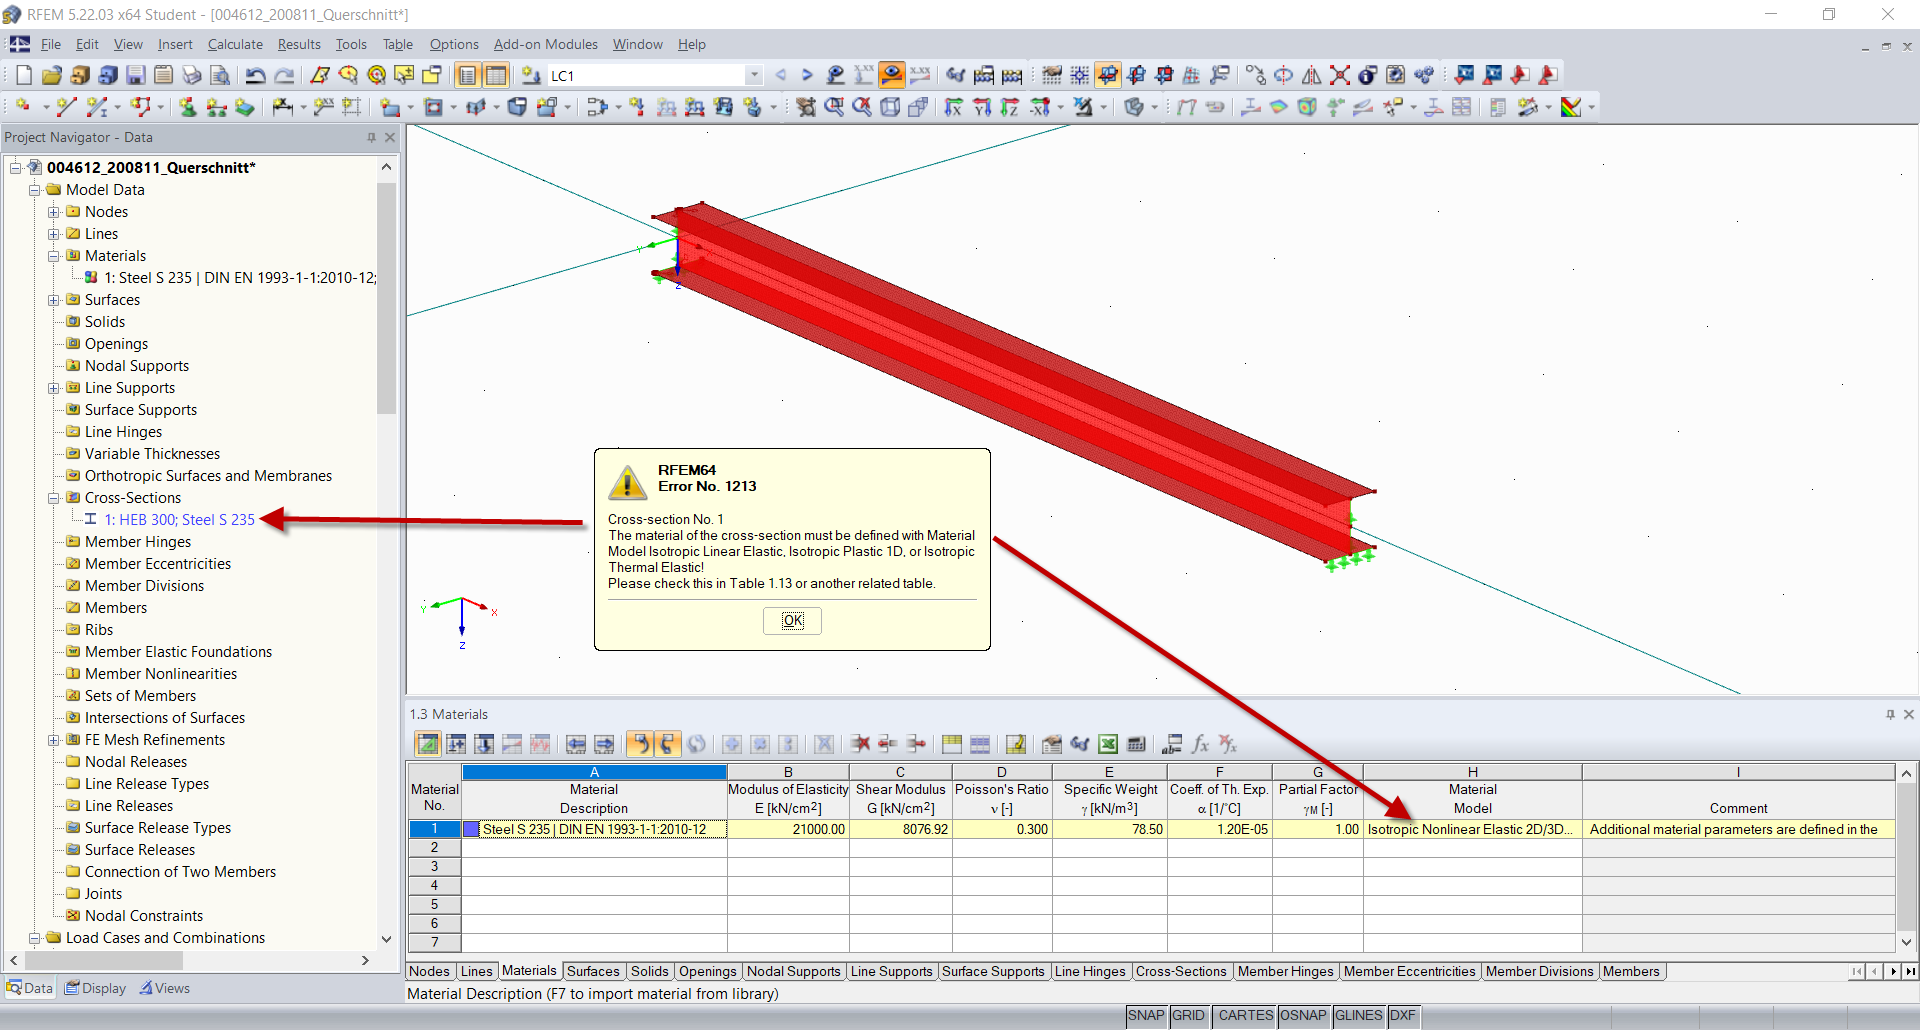1920x1030 pixels.
Task: Switch to the Members table tab
Action: point(1631,971)
